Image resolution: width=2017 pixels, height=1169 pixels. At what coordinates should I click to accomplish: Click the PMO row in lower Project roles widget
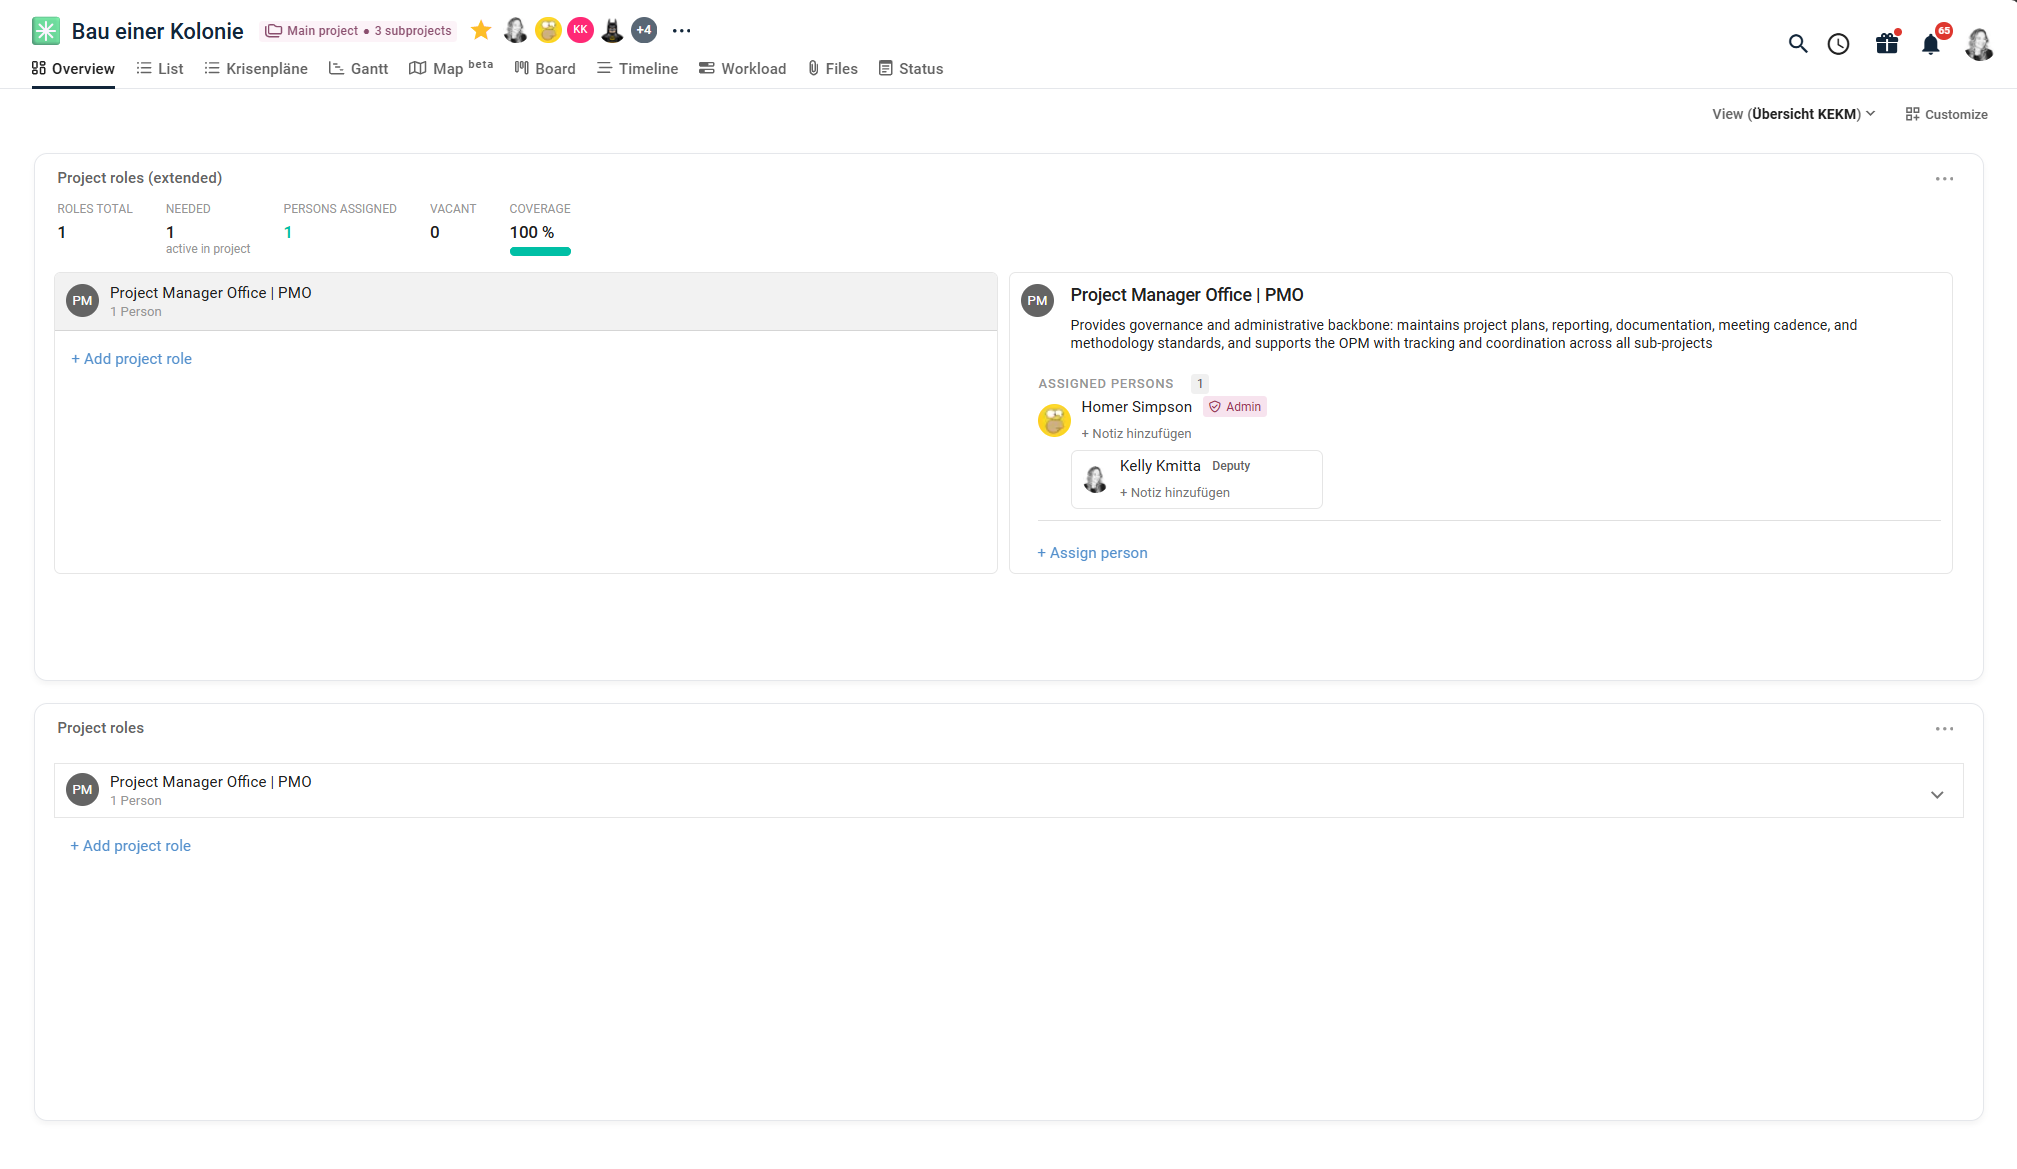[x=1008, y=791]
